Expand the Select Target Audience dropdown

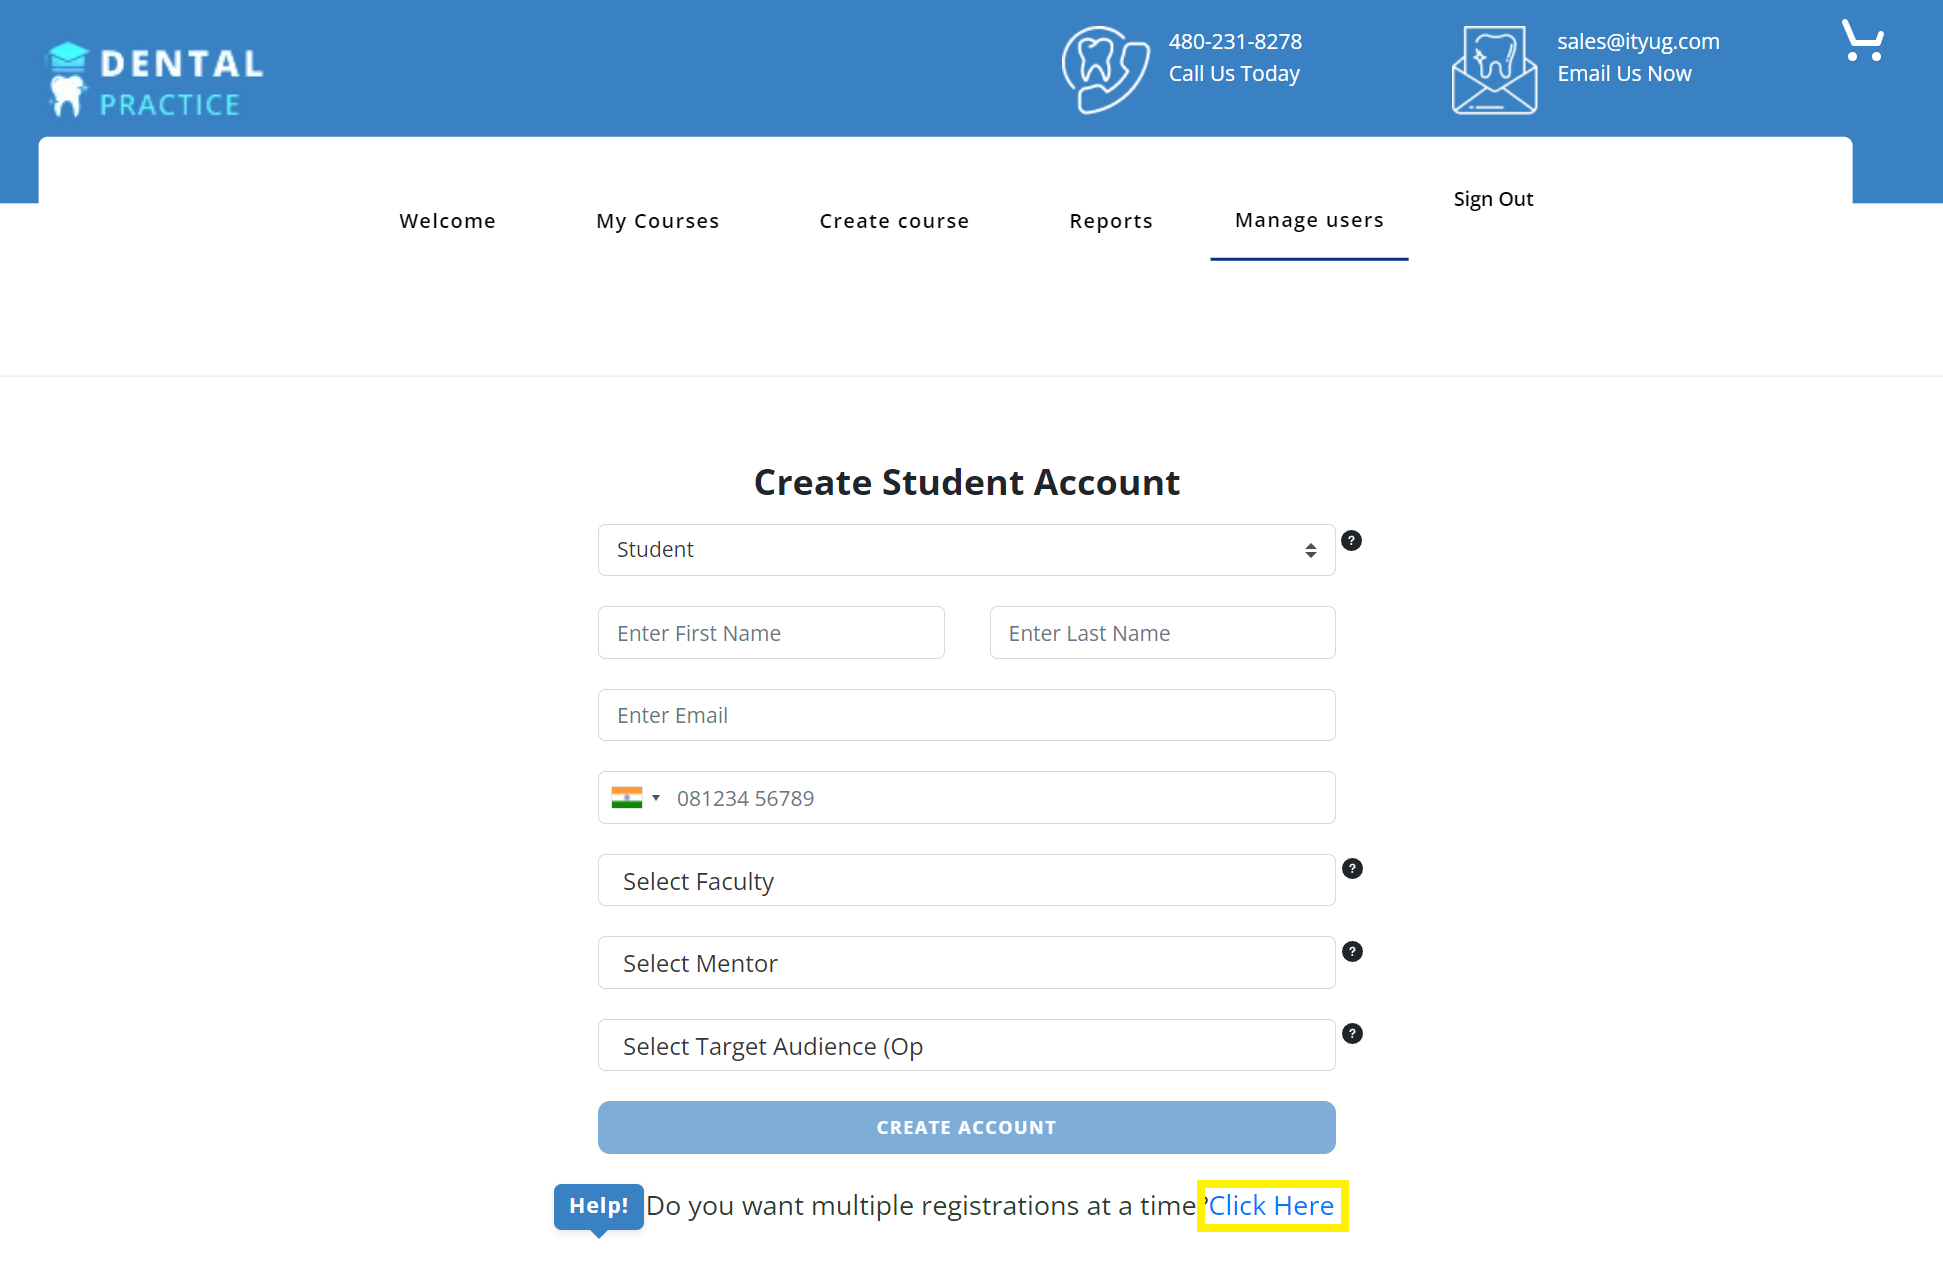click(x=966, y=1046)
